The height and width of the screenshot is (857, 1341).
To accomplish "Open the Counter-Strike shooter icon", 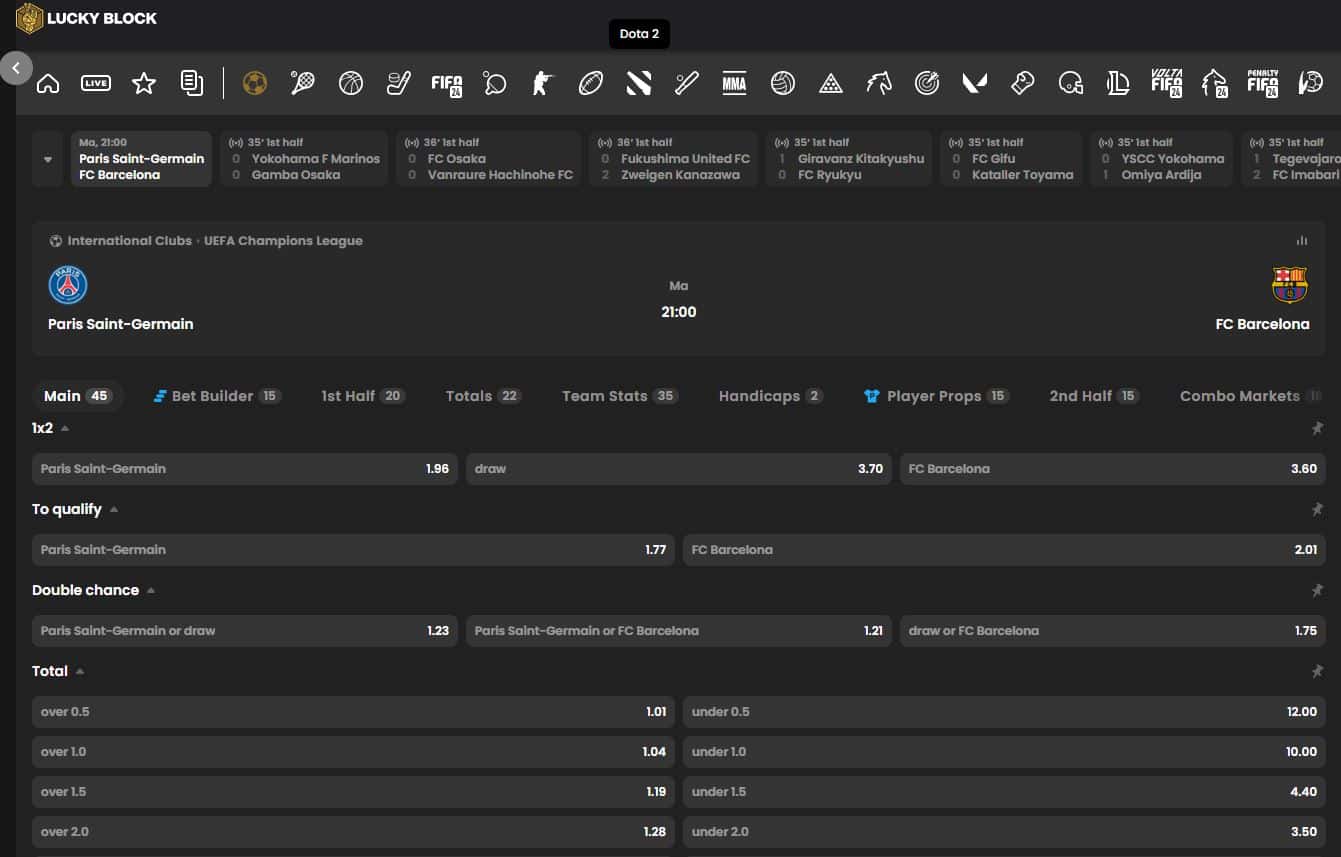I will [x=543, y=84].
